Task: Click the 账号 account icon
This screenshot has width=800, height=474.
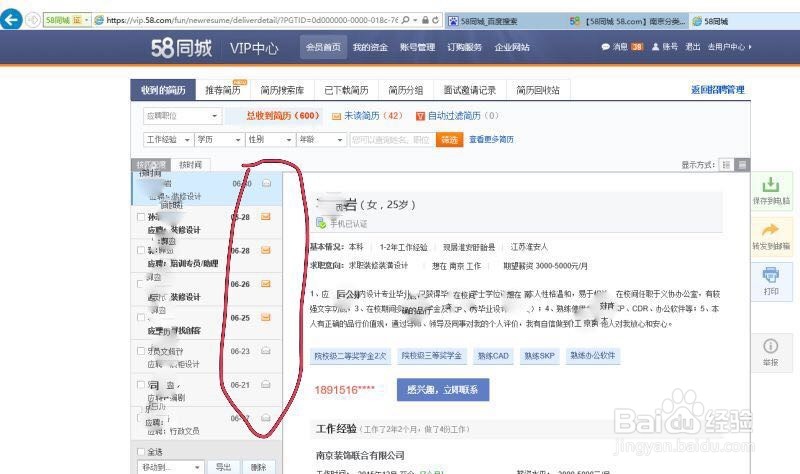Action: (656, 46)
